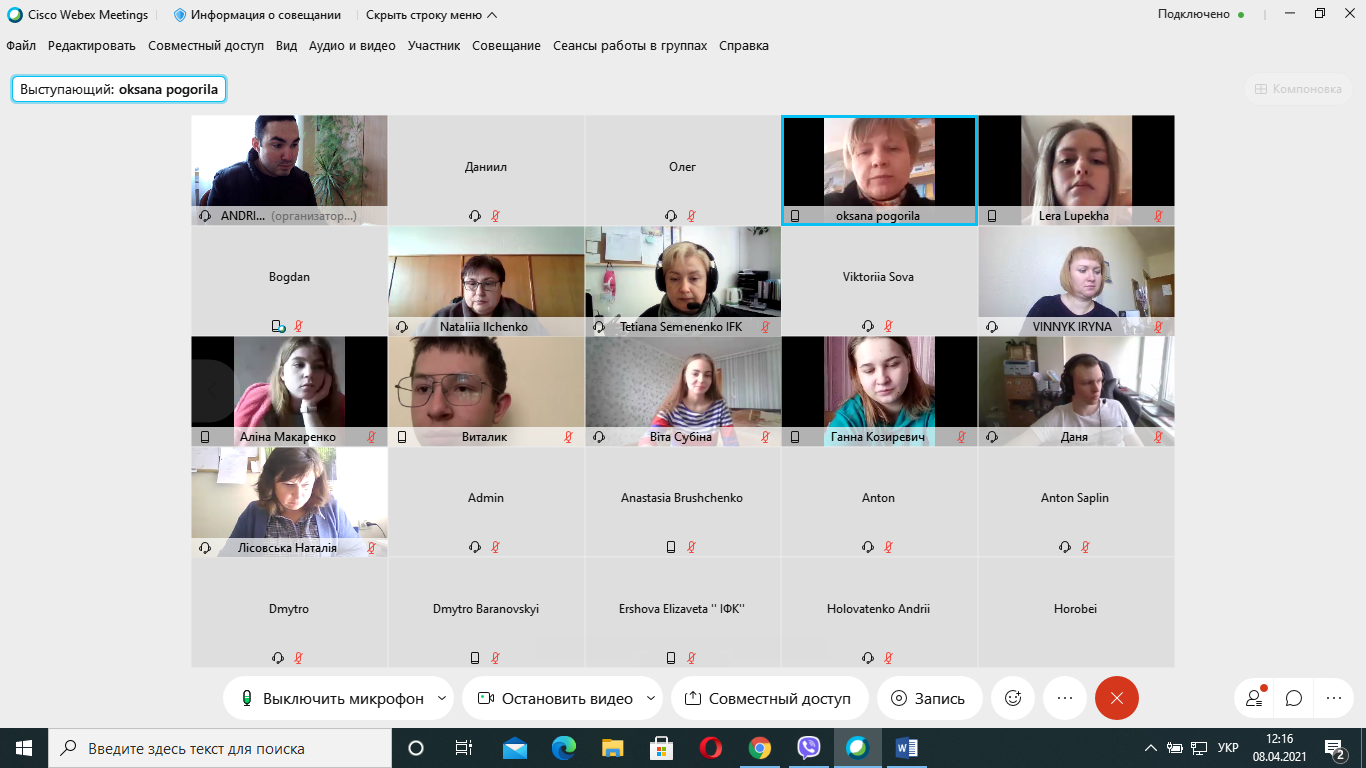Open Viber from the taskbar
Screen dimensions: 1366x768
click(x=809, y=748)
